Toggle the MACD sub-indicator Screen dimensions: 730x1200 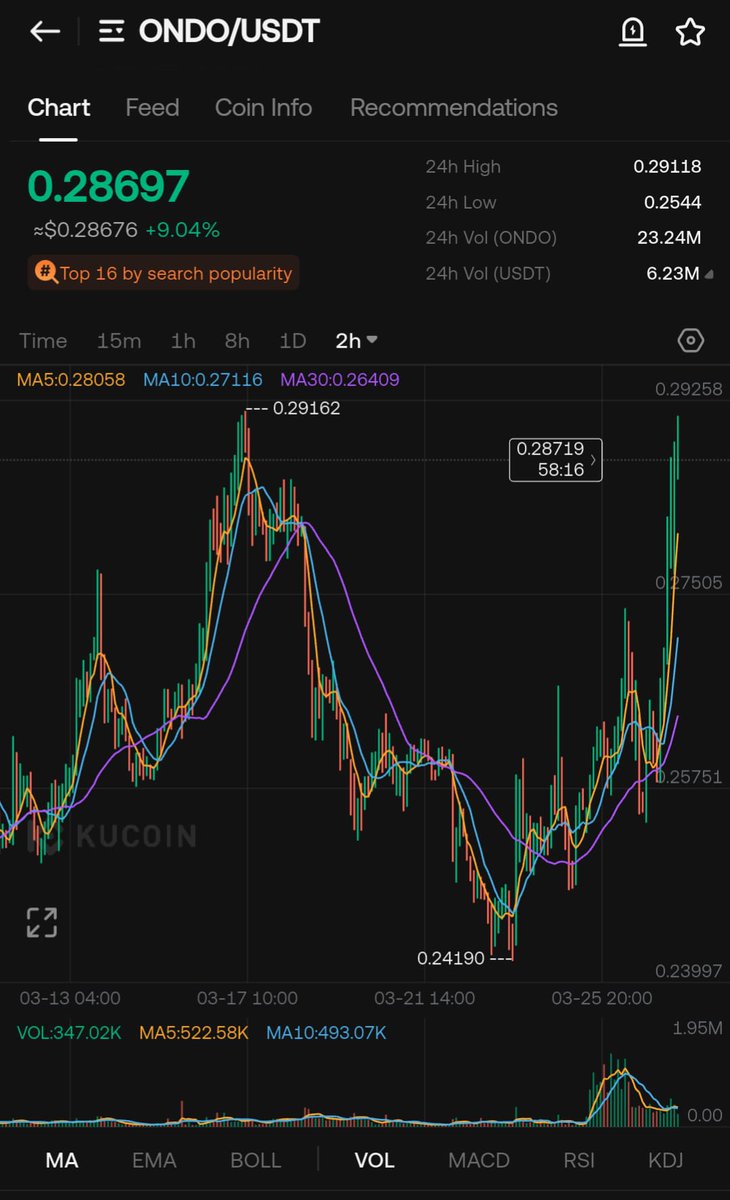pos(479,1160)
